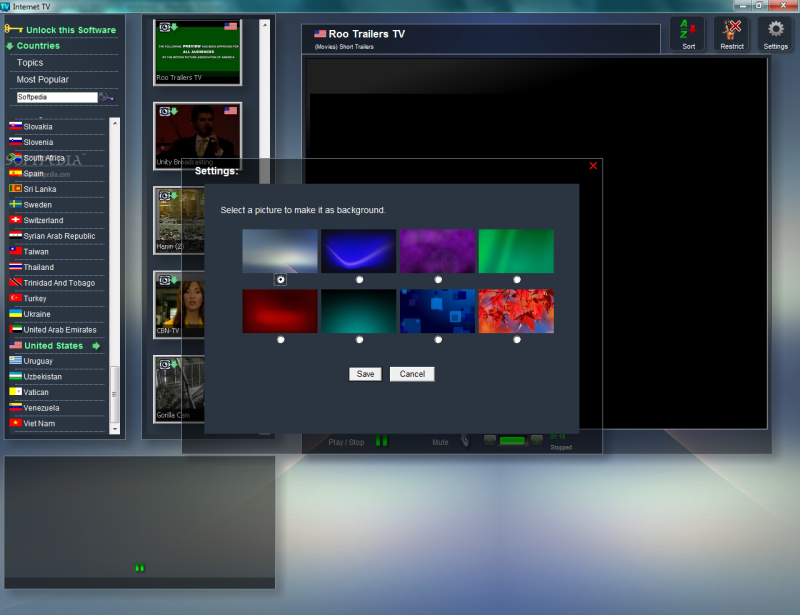This screenshot has height=615, width=800.
Task: Click the key icon beside Unlock this Software
Action: (13, 29)
